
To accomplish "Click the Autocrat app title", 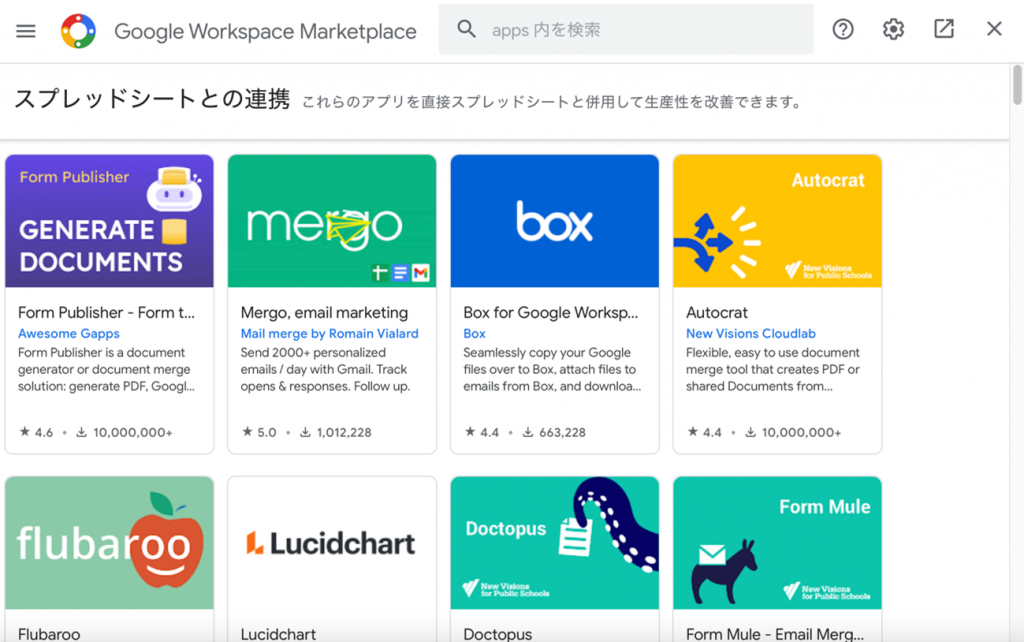I will point(716,313).
